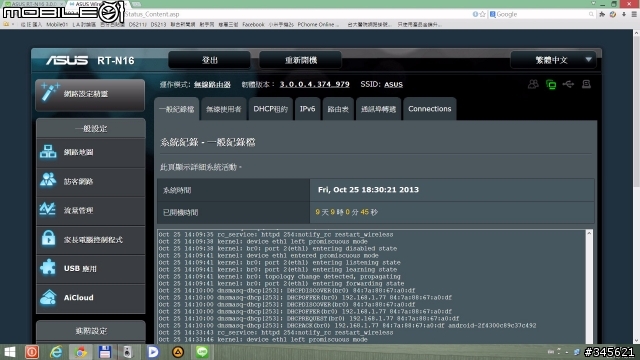Screen dimensions: 640x360
Task: Click the uptime value 9 days 9 hours
Action: coord(346,212)
